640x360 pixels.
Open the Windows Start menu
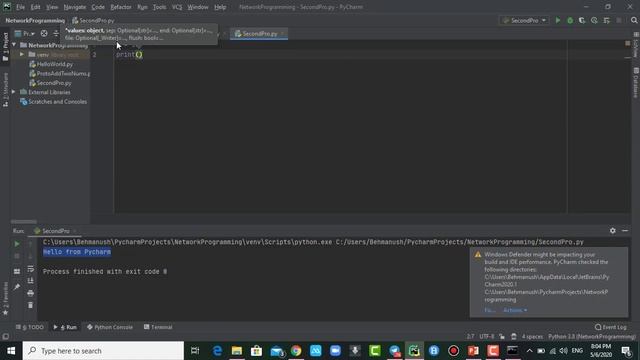11,351
